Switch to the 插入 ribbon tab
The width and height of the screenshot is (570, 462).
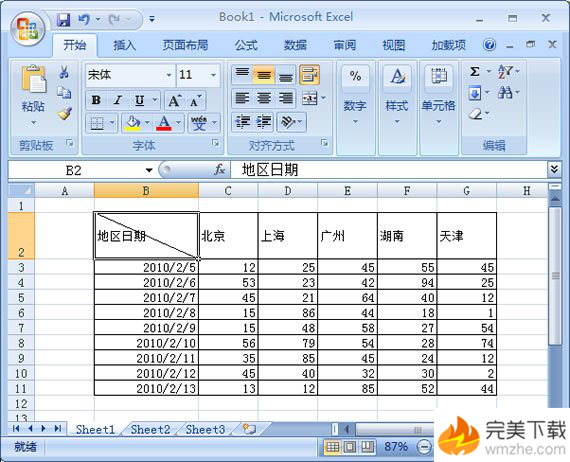click(x=125, y=45)
